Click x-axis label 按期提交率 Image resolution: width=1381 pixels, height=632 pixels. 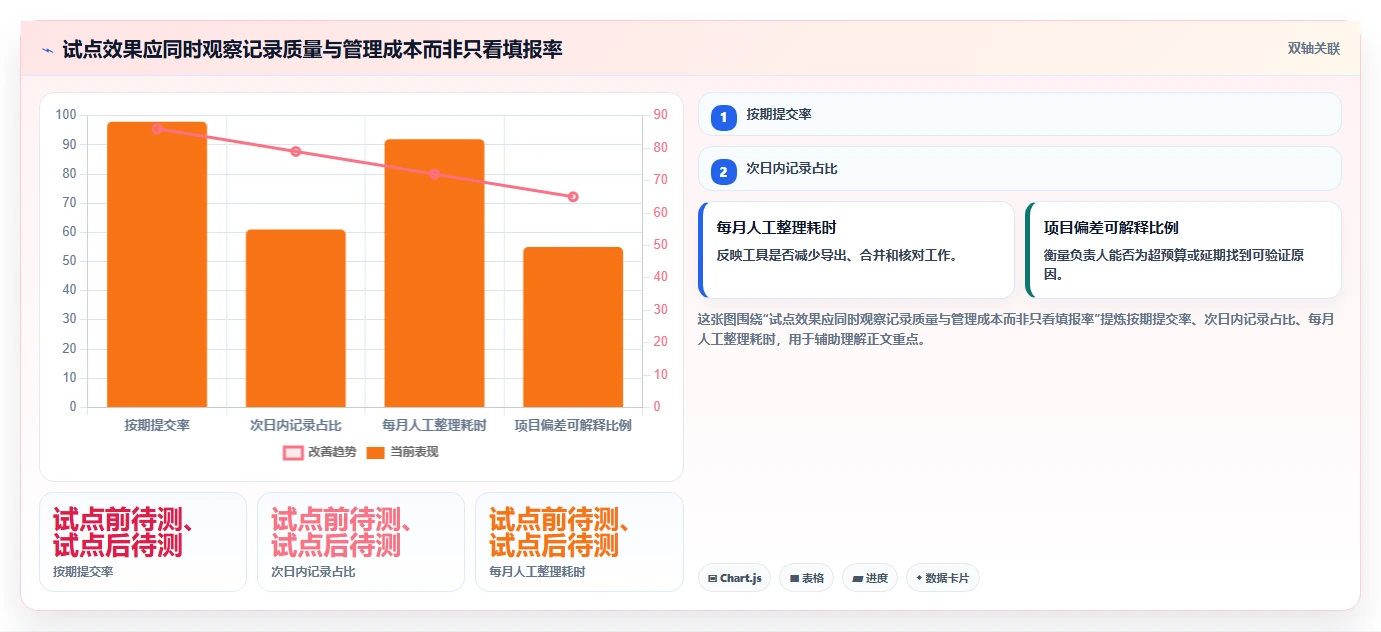pos(157,426)
